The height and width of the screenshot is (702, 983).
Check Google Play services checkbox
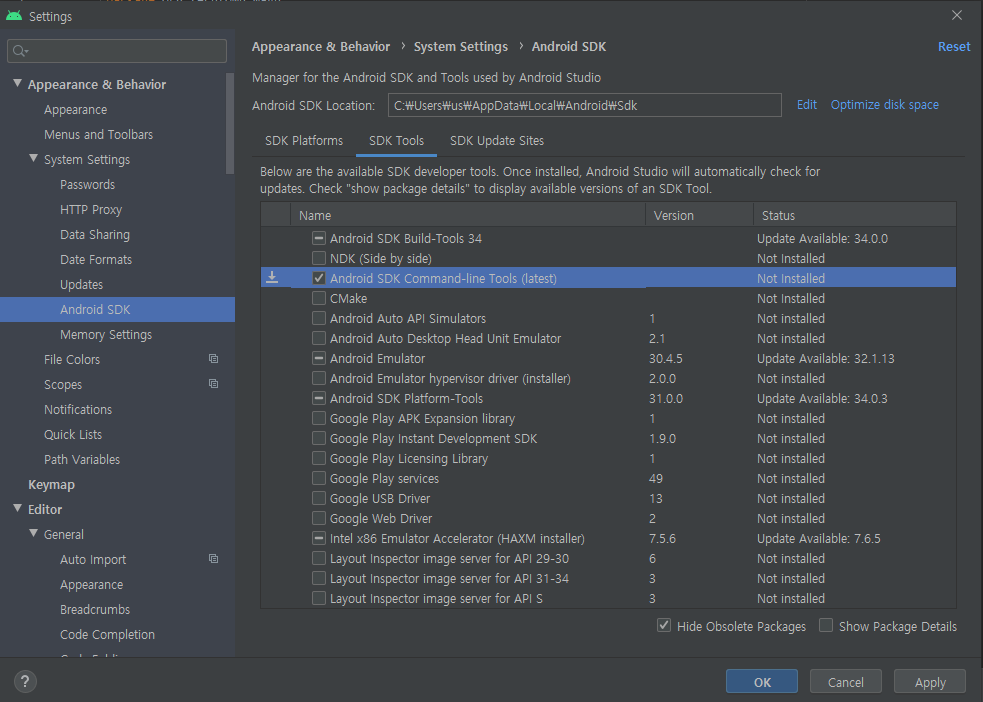click(319, 478)
